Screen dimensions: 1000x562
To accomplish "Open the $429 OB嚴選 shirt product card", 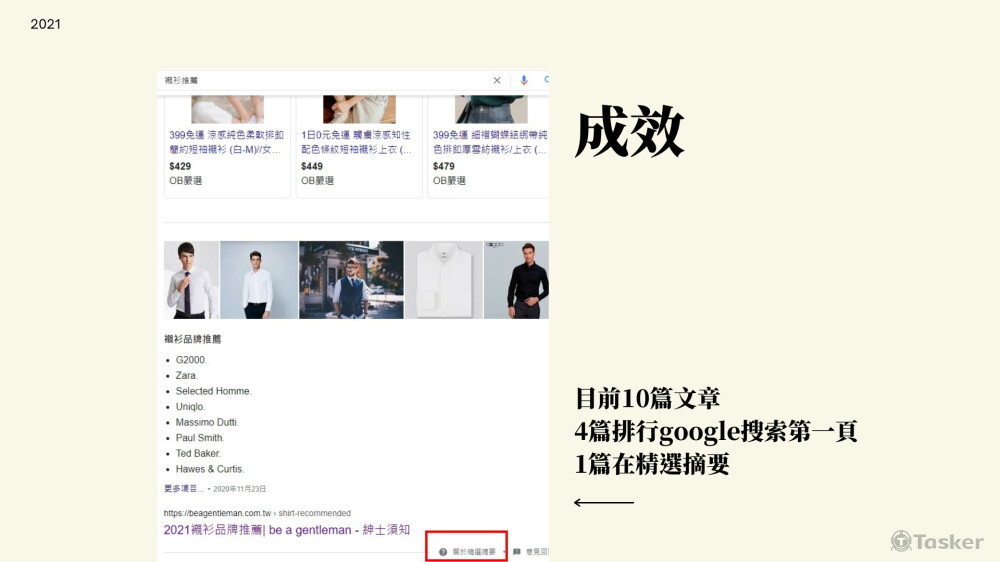I will coord(227,147).
